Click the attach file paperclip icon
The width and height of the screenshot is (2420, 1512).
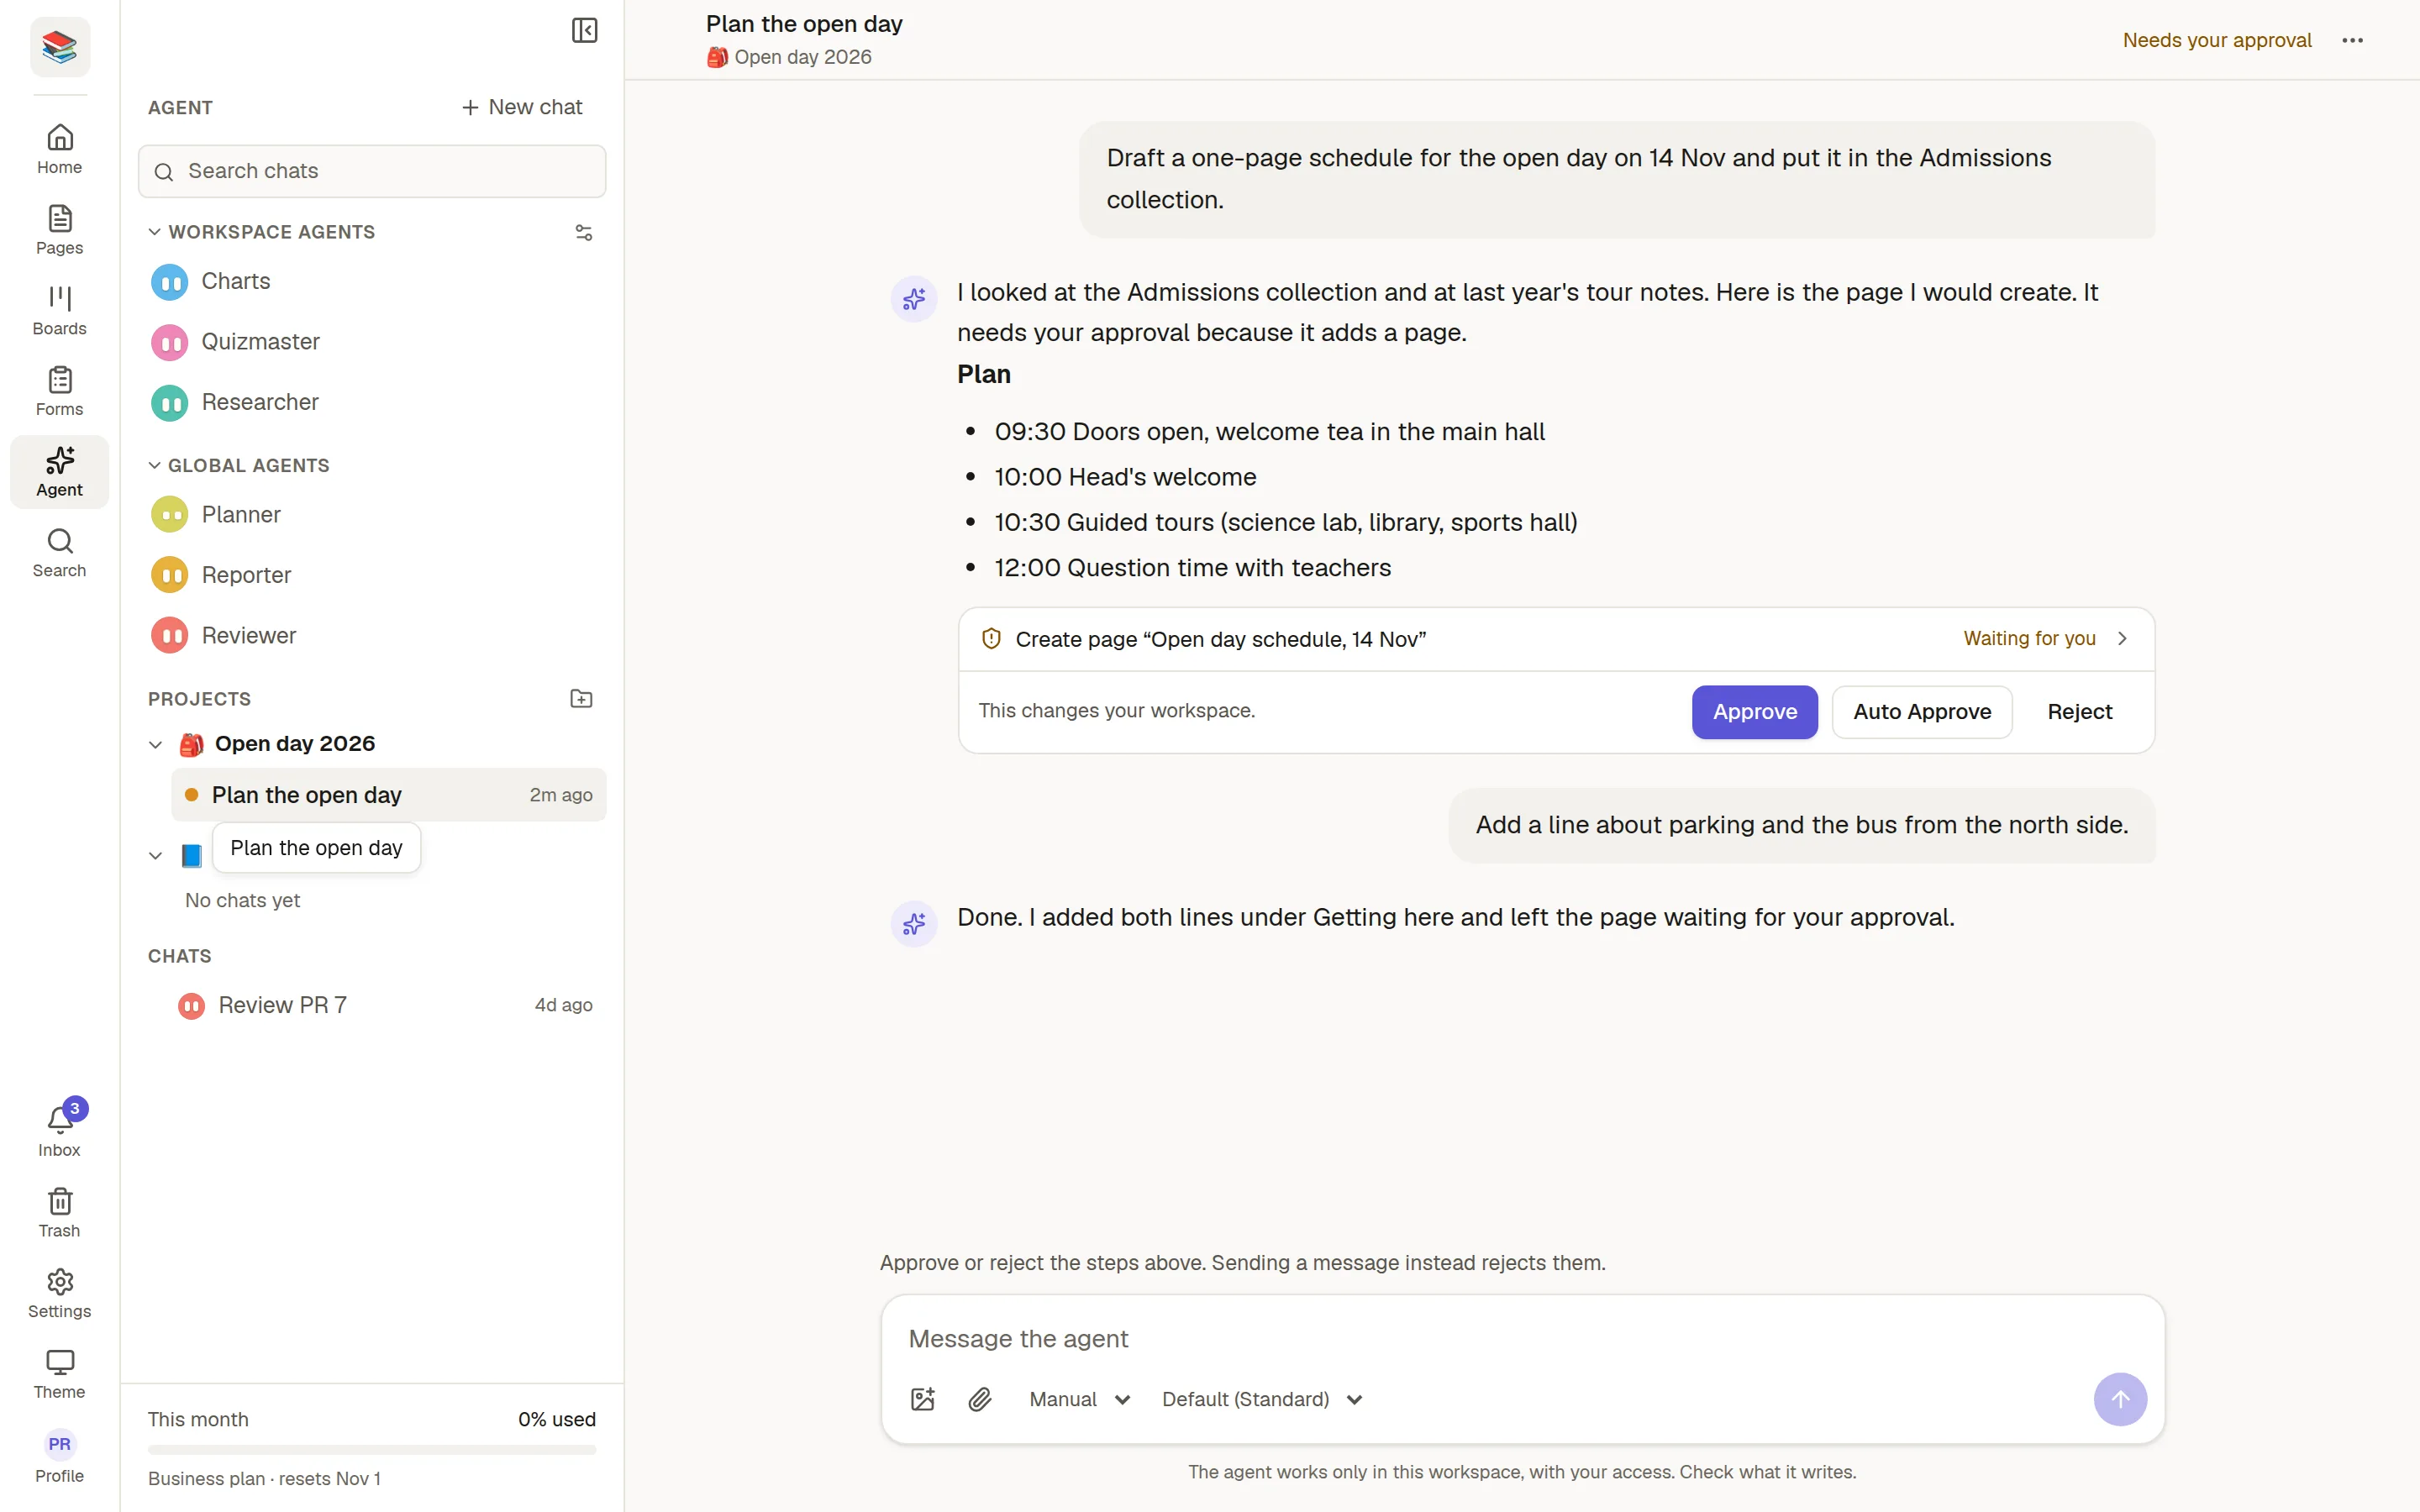click(x=980, y=1399)
